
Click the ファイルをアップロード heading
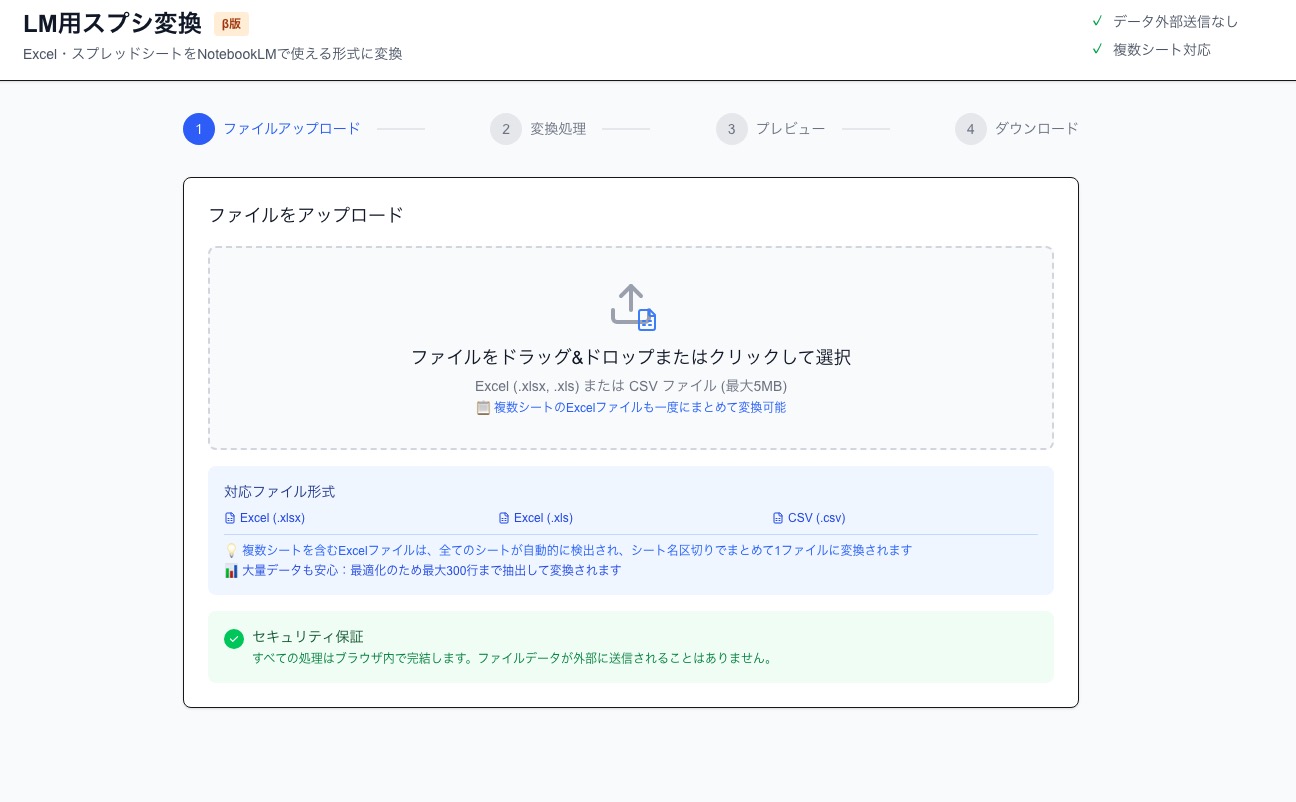pos(306,215)
